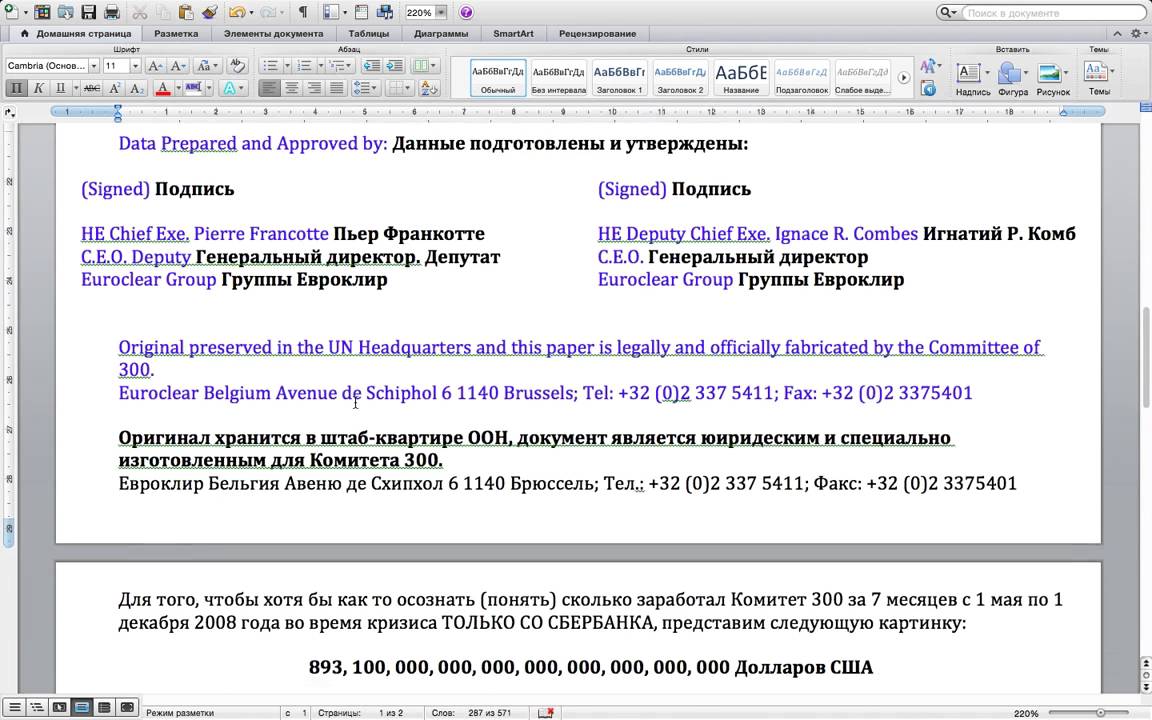Open template gallery from the toolbar

click(42, 12)
